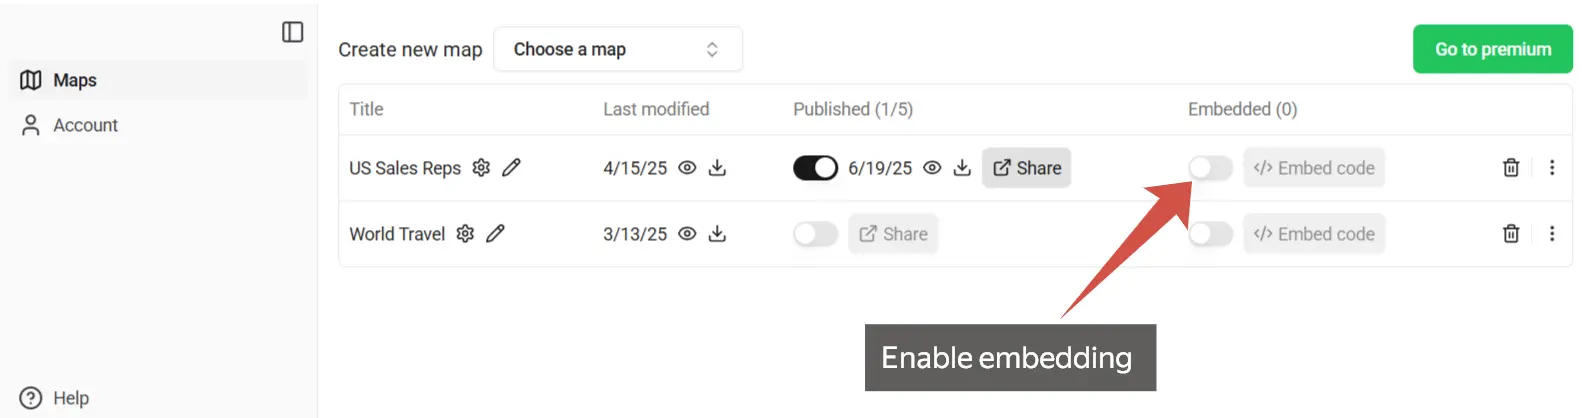Enable embedding for World Travel
Screen dimensions: 1586x418
pyautogui.click(x=1210, y=234)
